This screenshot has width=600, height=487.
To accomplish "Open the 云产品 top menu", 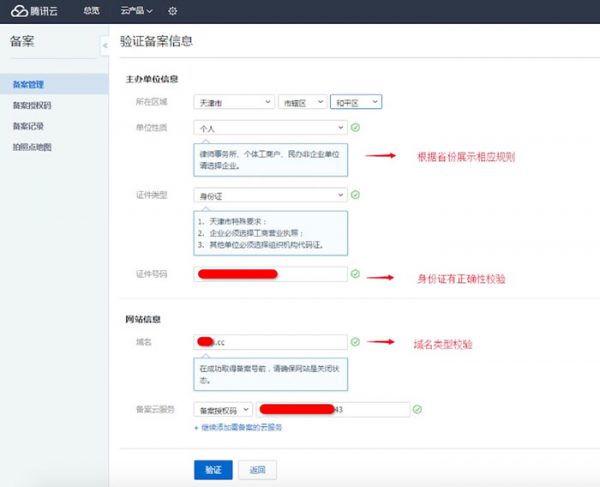I will click(x=136, y=11).
